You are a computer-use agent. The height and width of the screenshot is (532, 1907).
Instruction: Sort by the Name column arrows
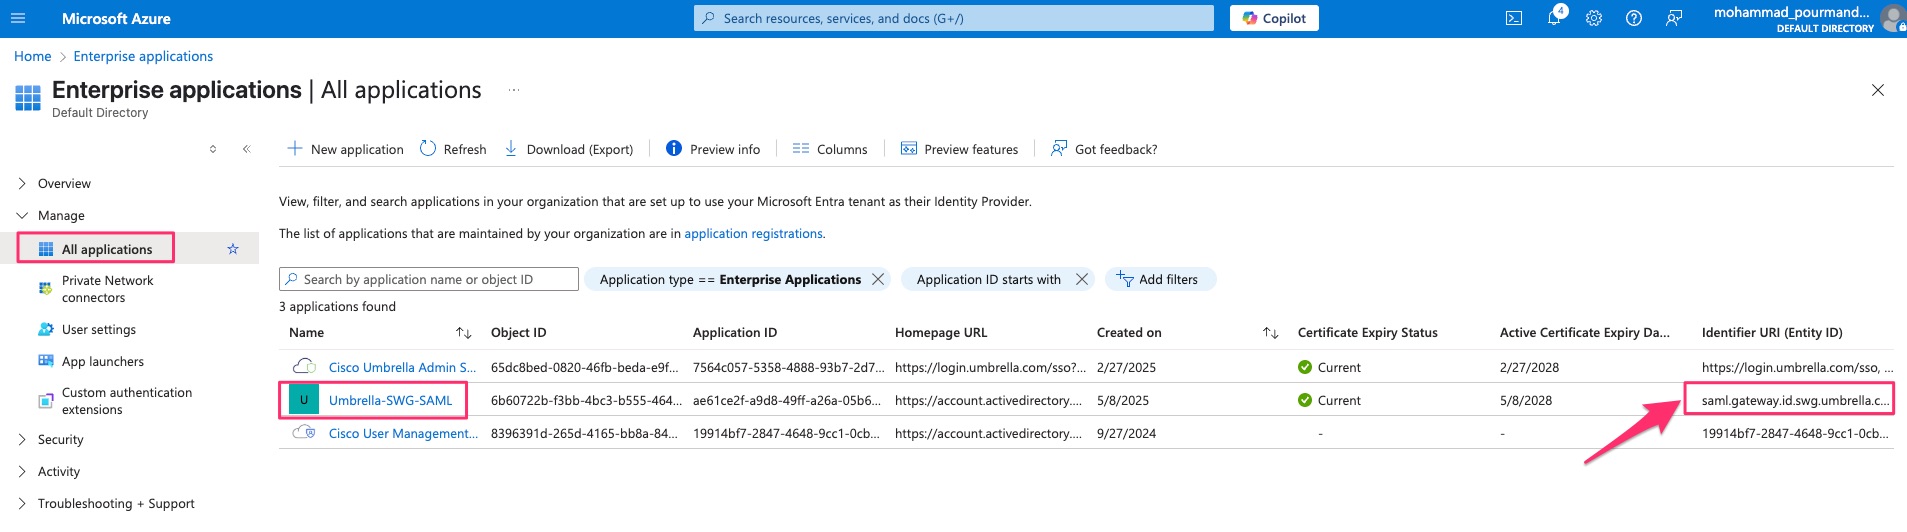point(464,332)
